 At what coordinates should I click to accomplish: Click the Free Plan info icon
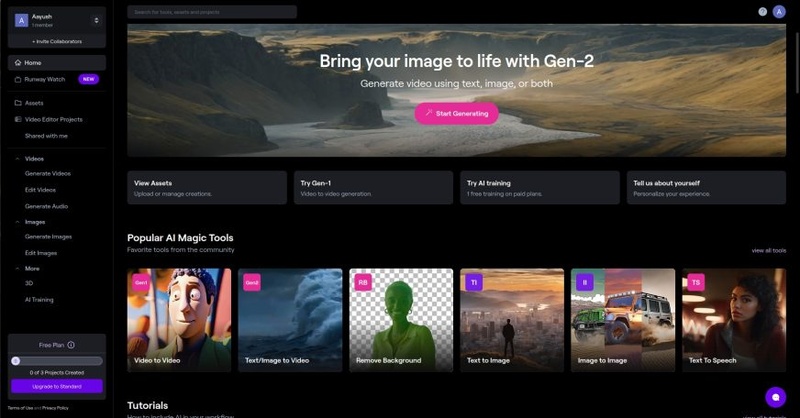pos(71,345)
